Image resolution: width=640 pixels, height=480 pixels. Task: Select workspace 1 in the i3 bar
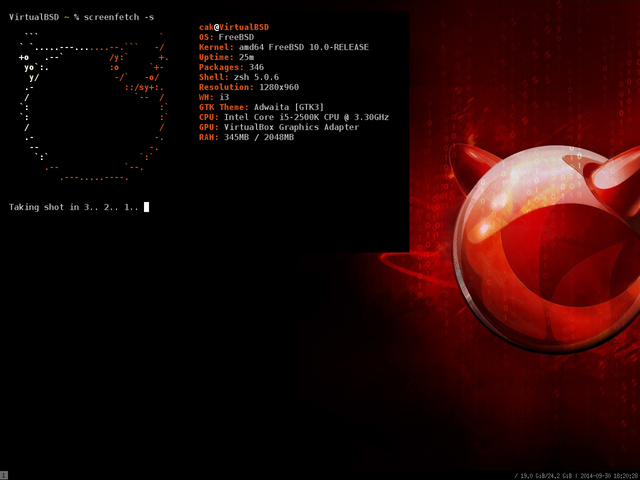click(4, 475)
